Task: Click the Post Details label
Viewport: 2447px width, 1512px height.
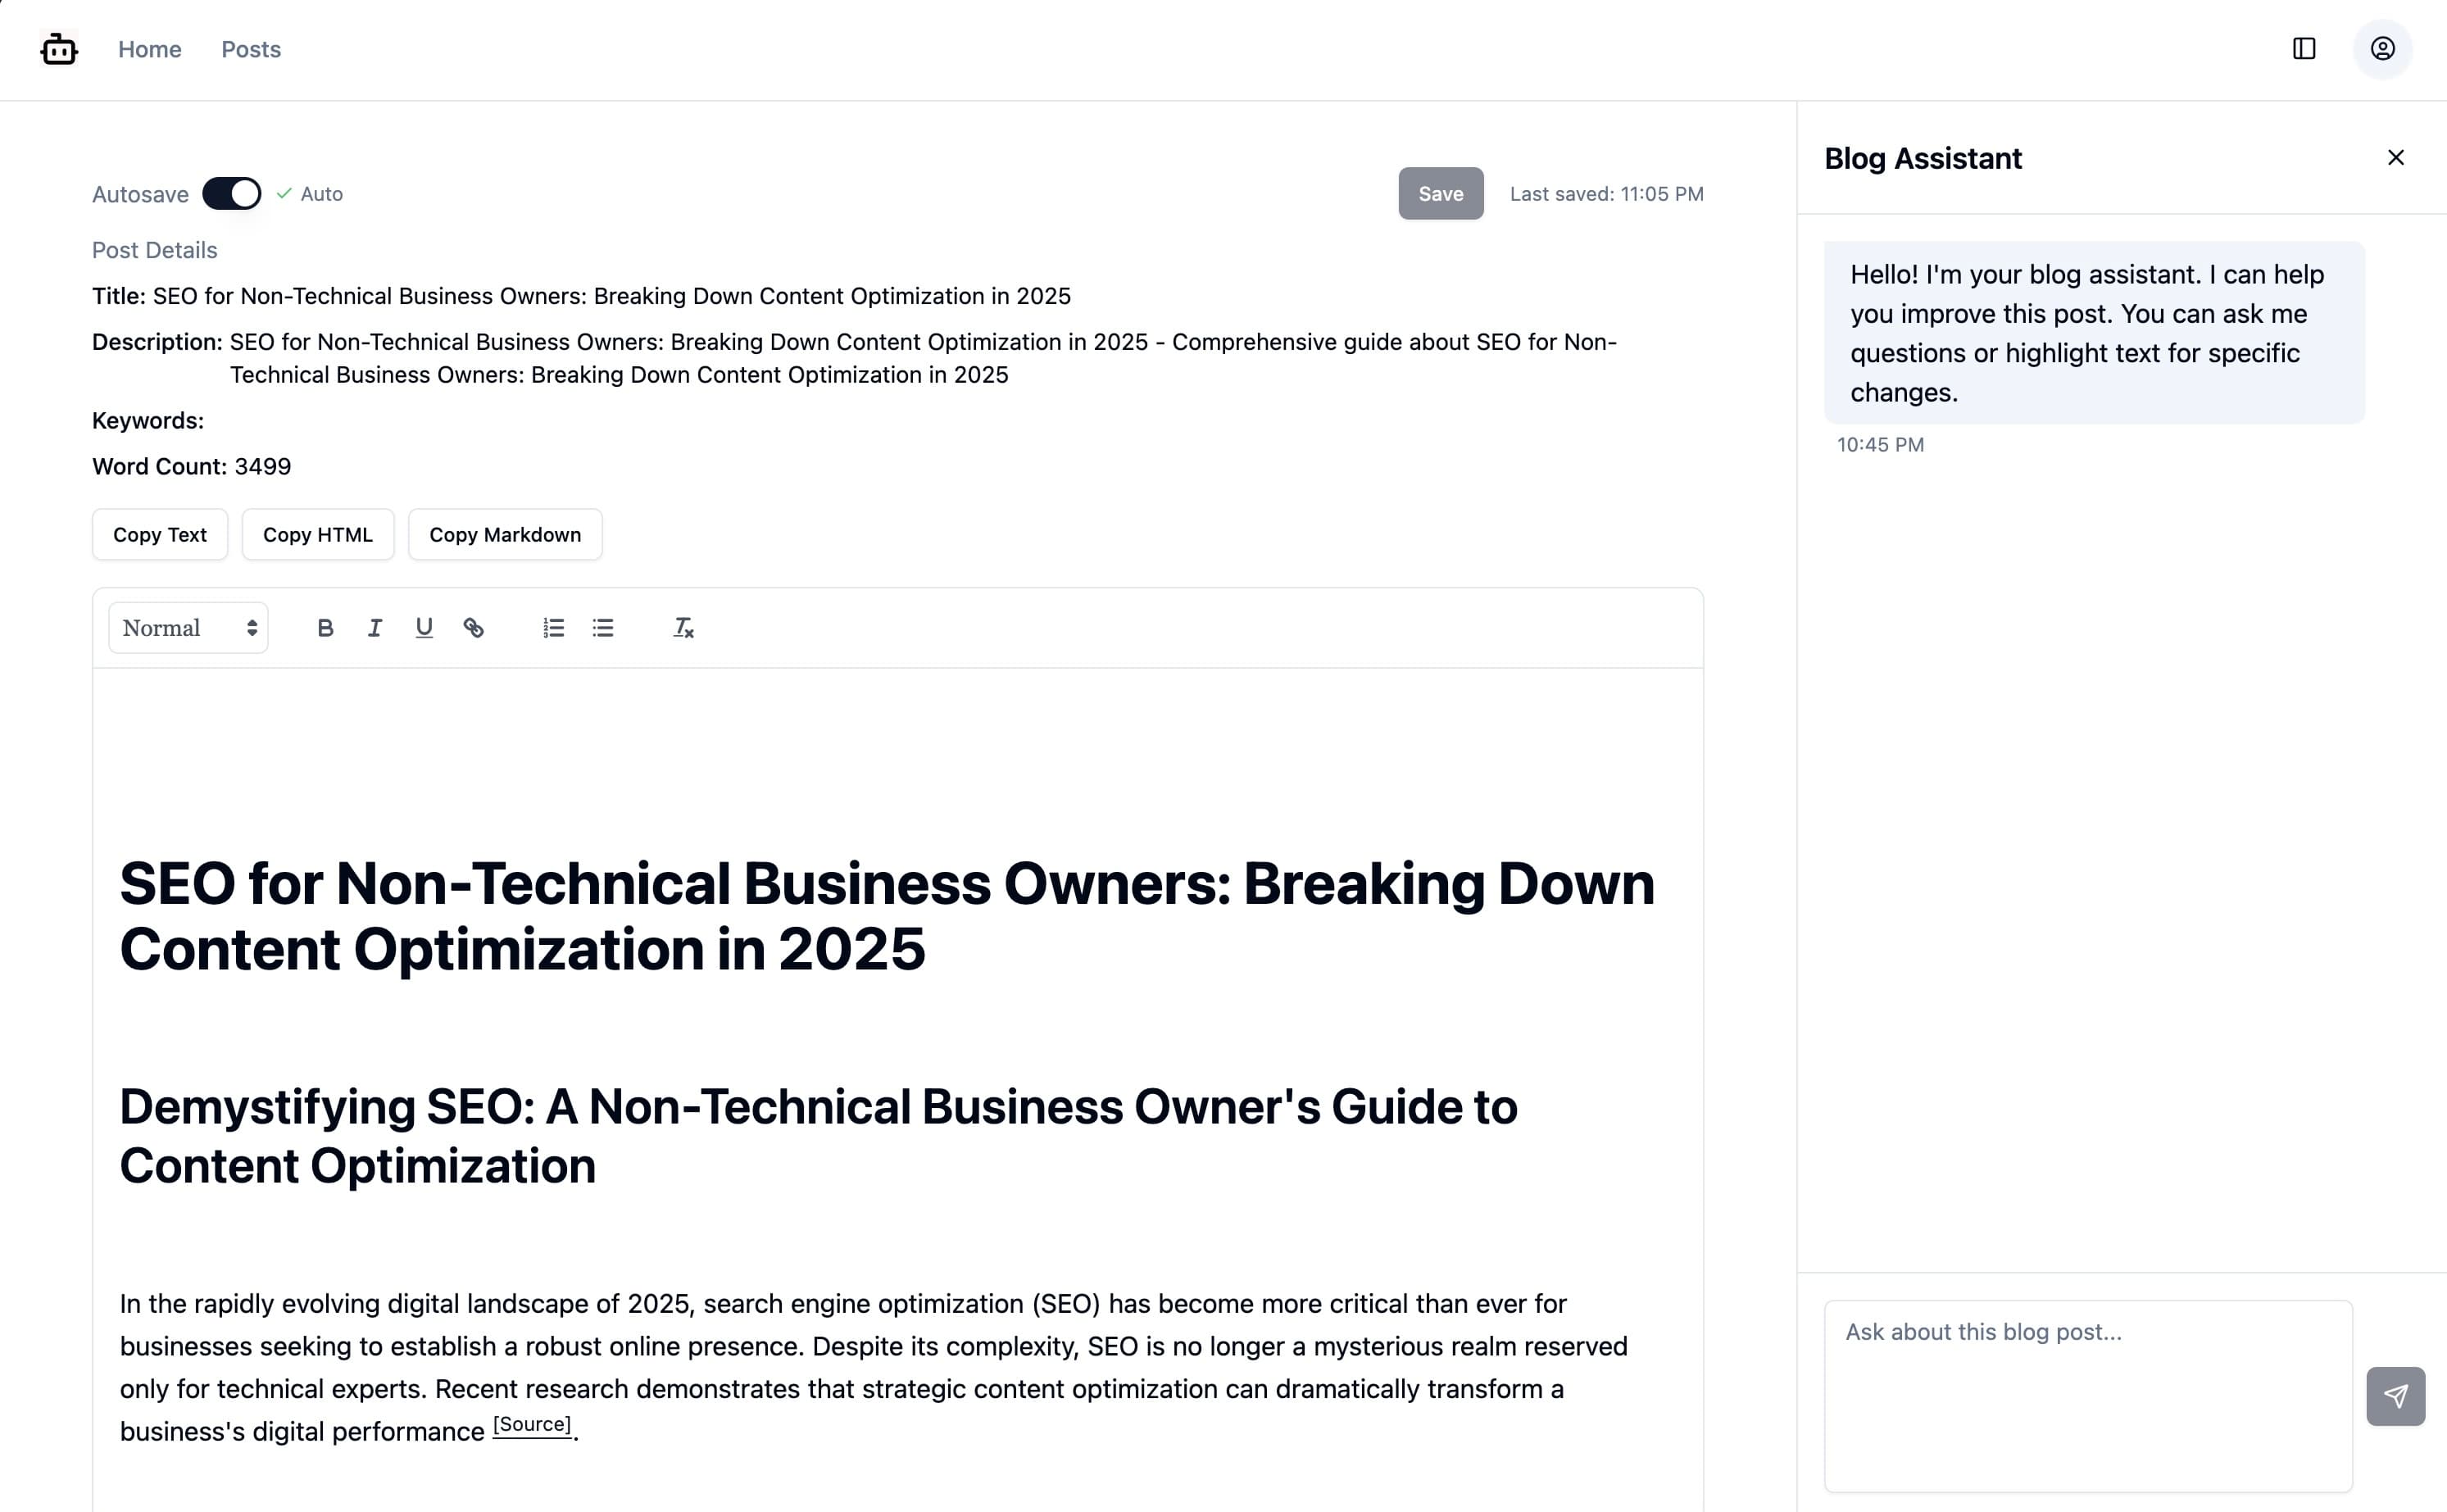Action: (x=155, y=250)
